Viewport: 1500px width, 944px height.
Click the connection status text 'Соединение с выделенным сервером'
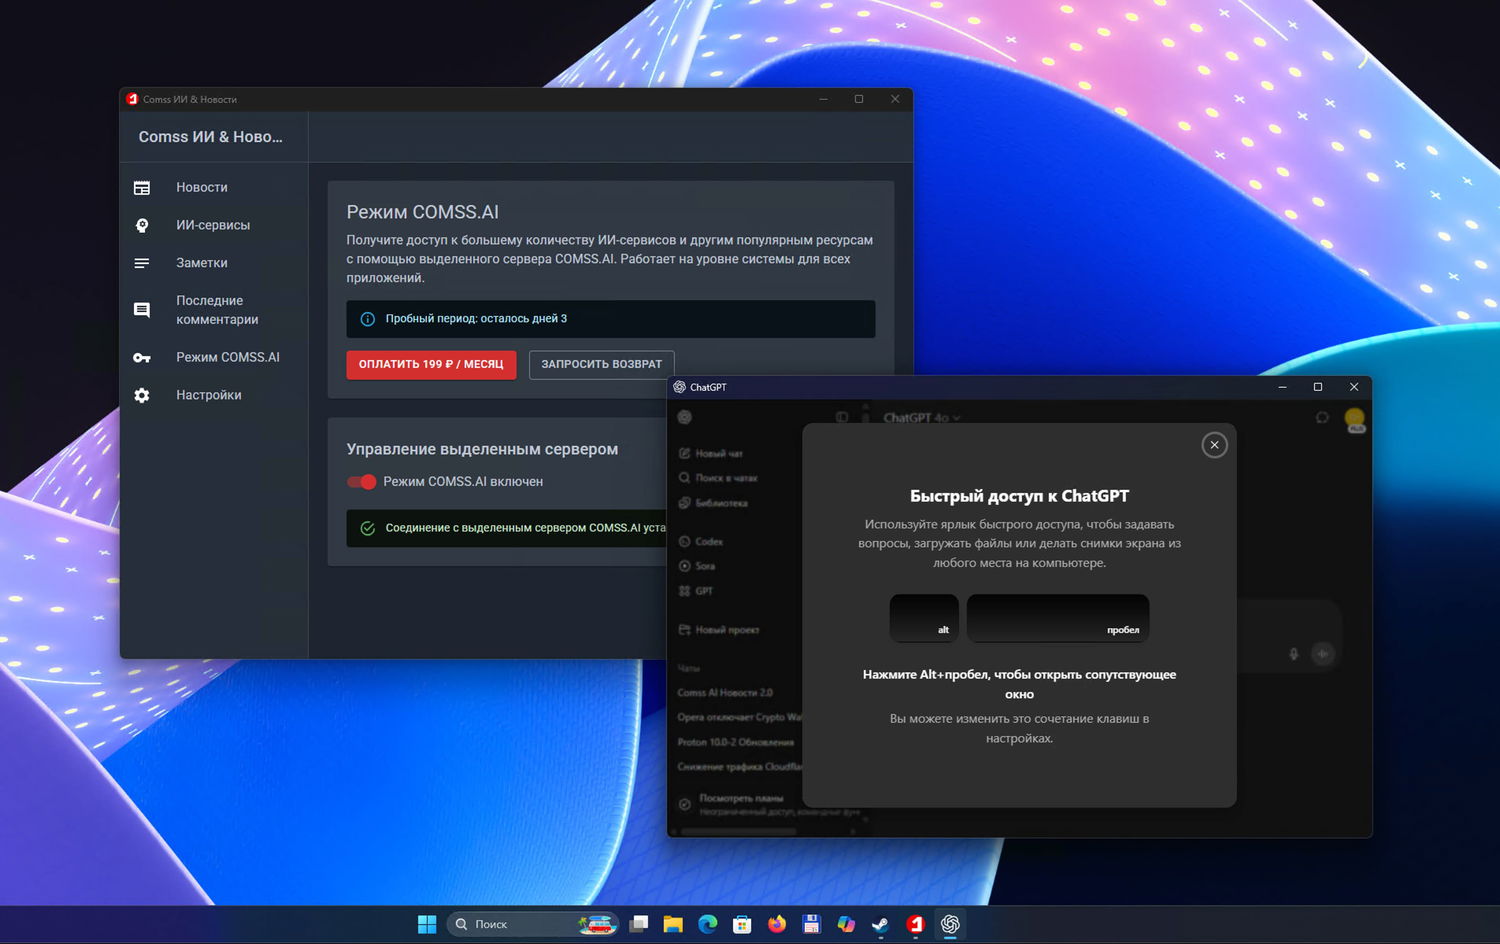coord(525,528)
